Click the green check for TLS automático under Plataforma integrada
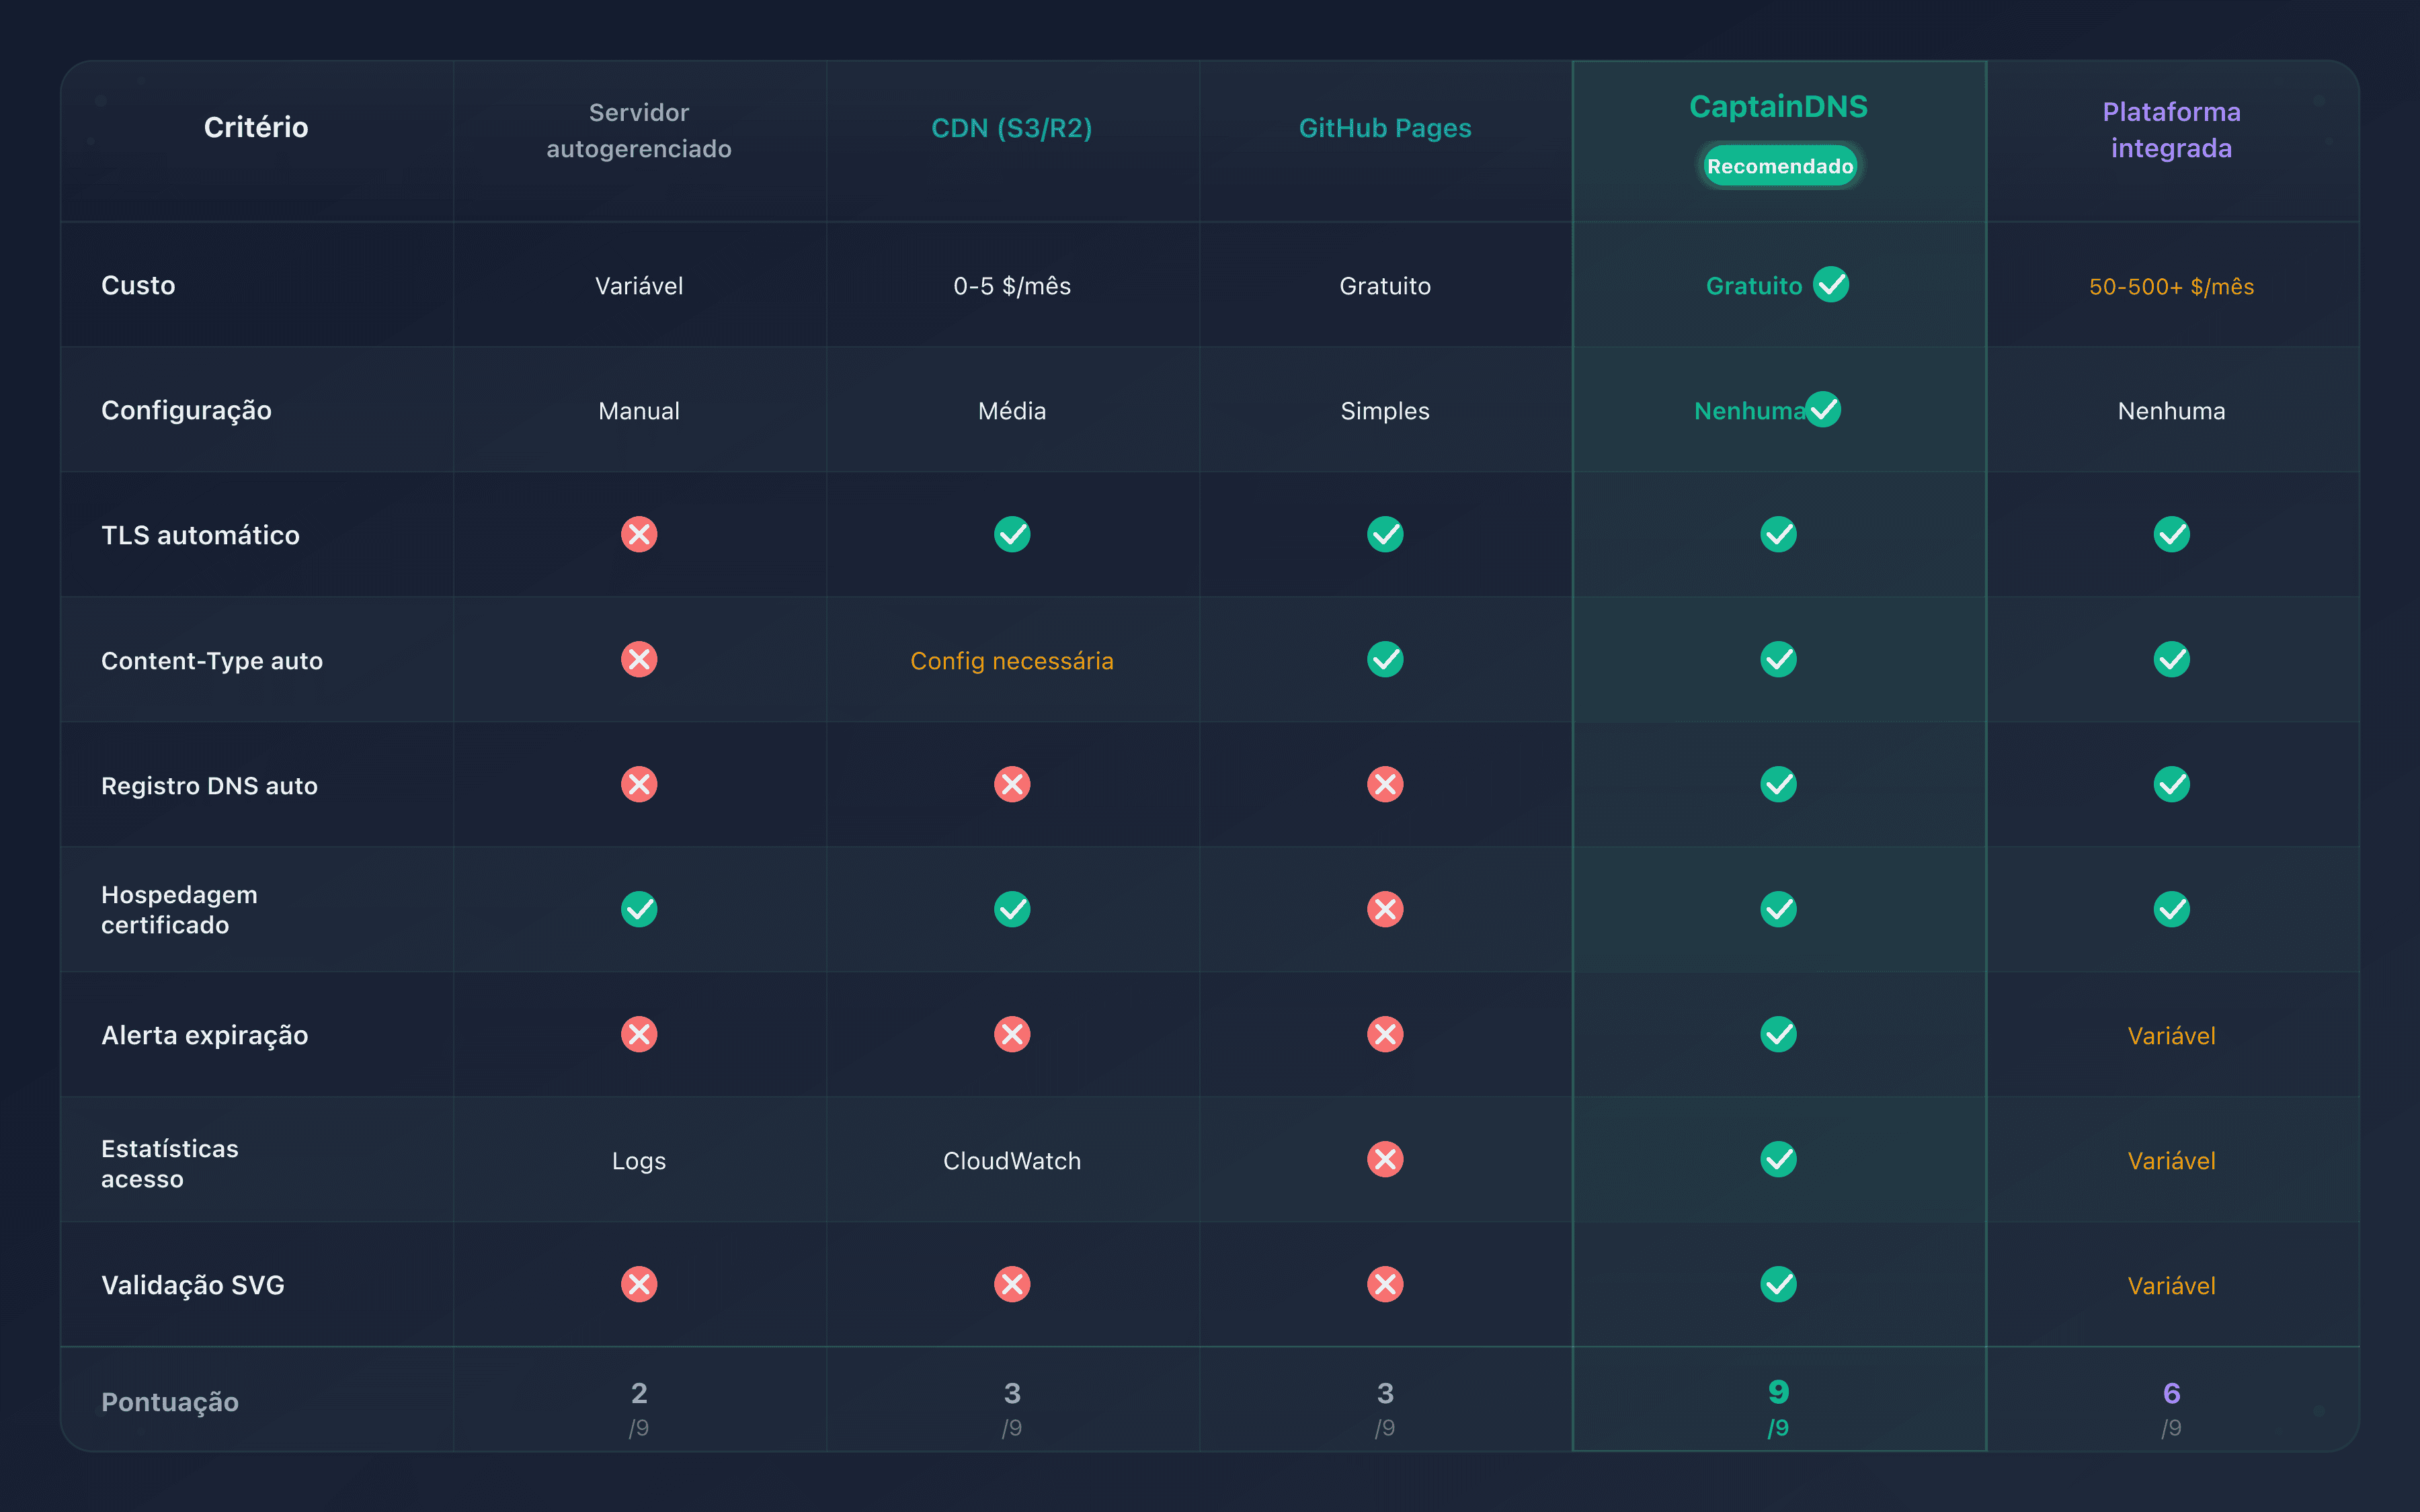 point(2171,534)
